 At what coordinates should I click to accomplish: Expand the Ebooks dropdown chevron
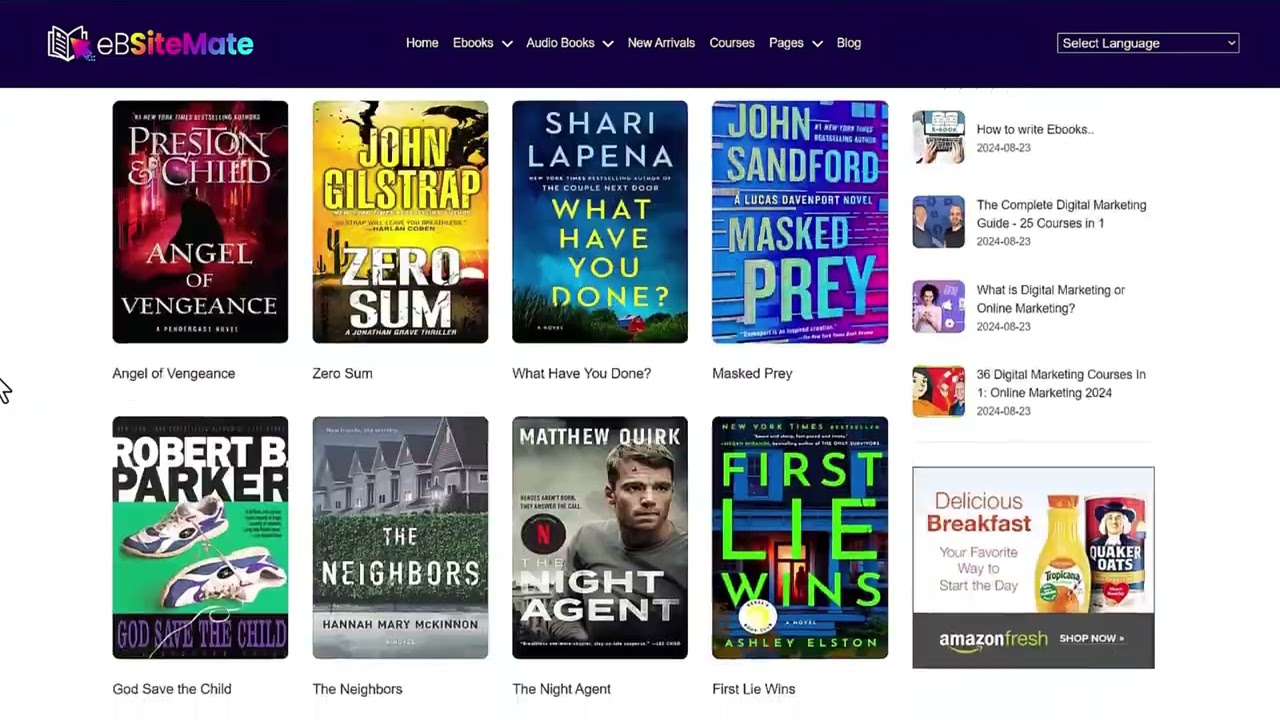pos(507,44)
